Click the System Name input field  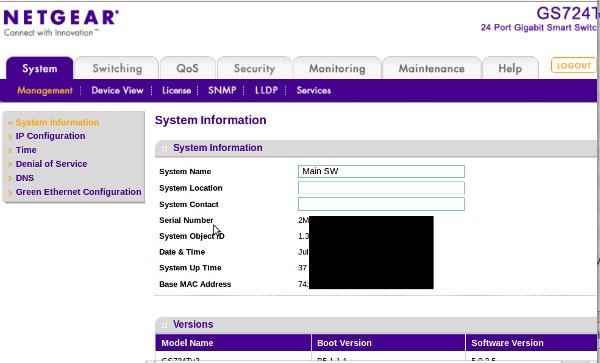coord(381,171)
